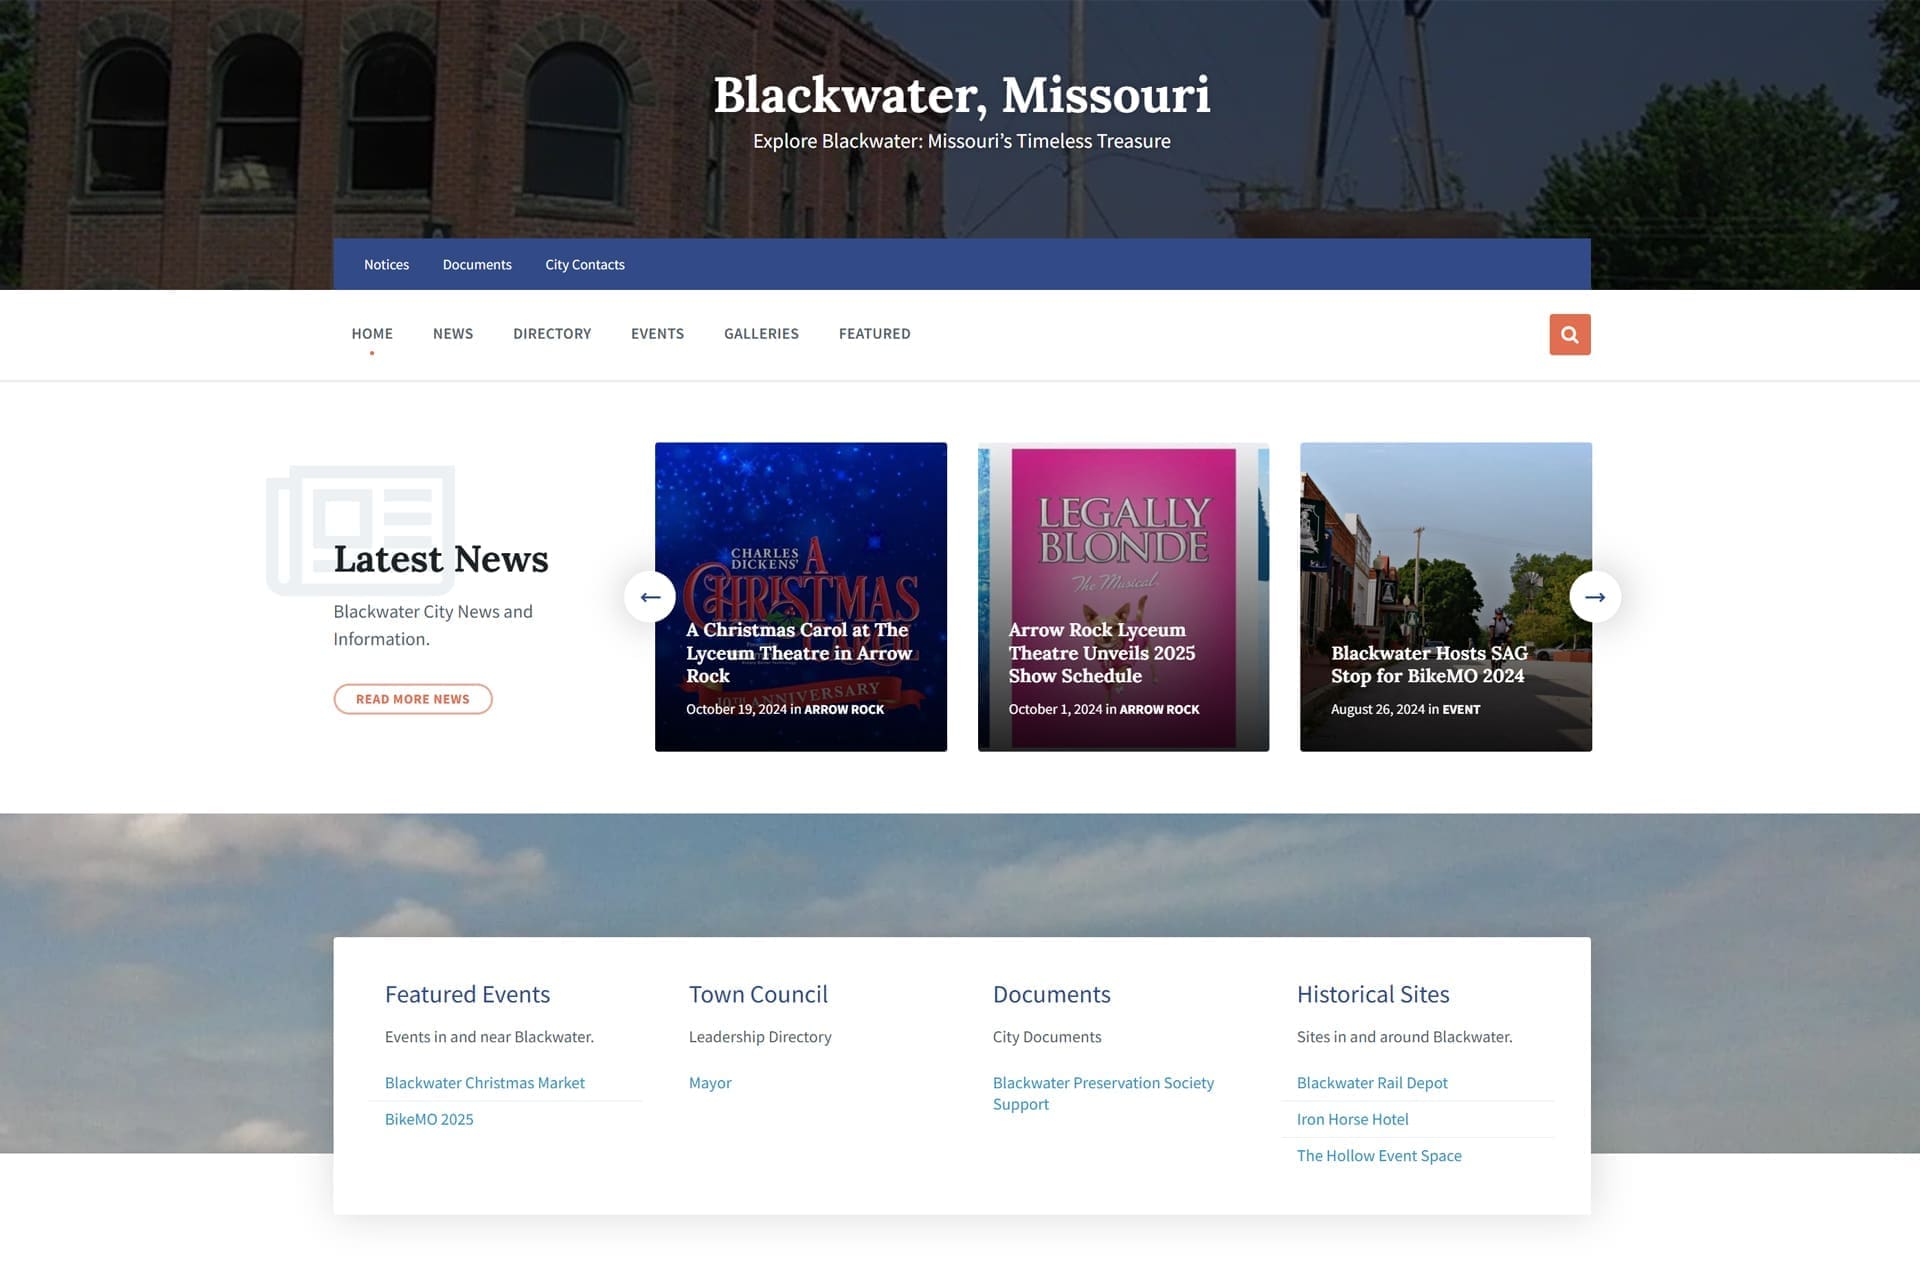Open the Legally Blonde Lyceum Theatre card

point(1123,597)
